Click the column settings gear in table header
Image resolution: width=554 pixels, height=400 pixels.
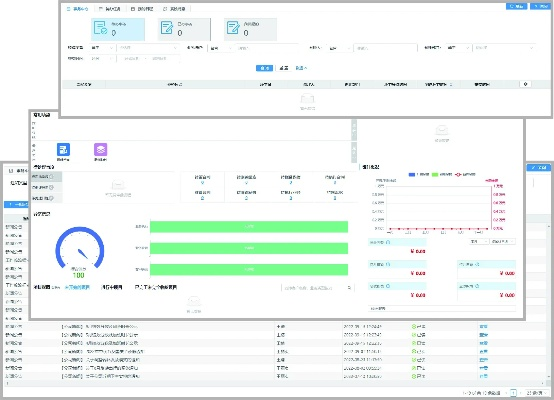pos(525,84)
